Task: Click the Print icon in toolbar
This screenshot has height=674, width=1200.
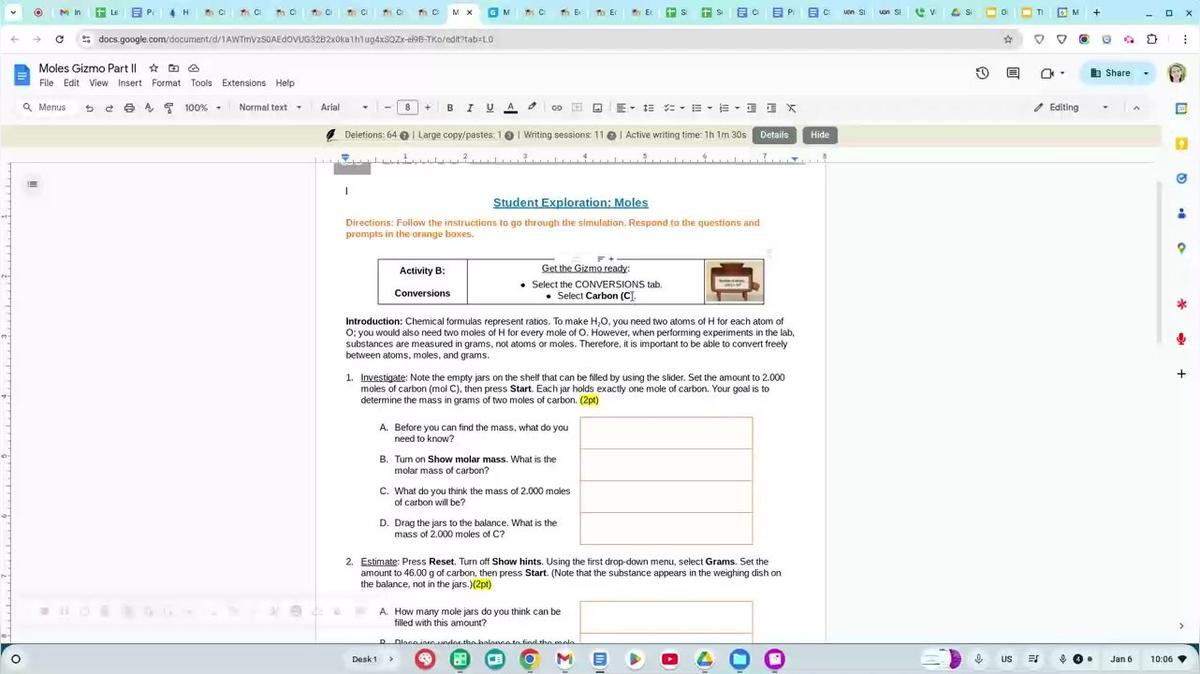Action: tap(129, 108)
